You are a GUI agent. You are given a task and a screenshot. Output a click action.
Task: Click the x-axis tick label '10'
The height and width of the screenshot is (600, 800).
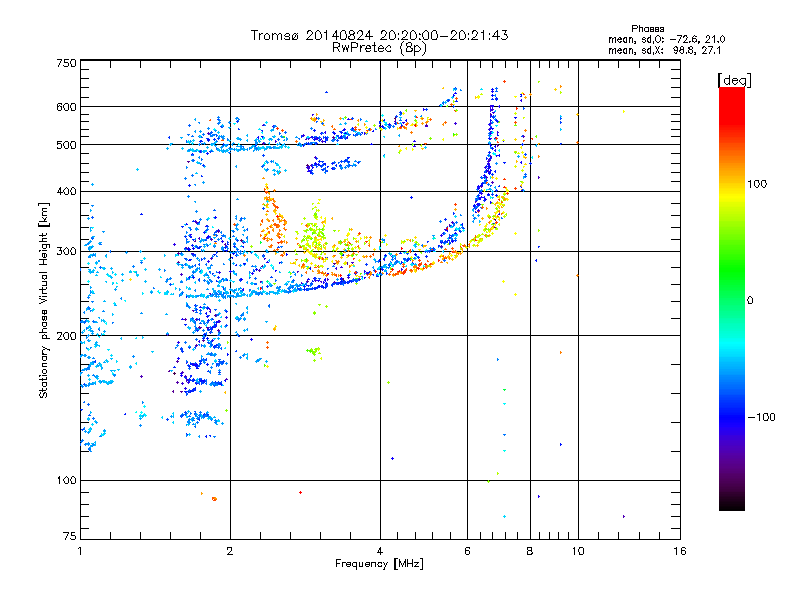click(x=578, y=551)
